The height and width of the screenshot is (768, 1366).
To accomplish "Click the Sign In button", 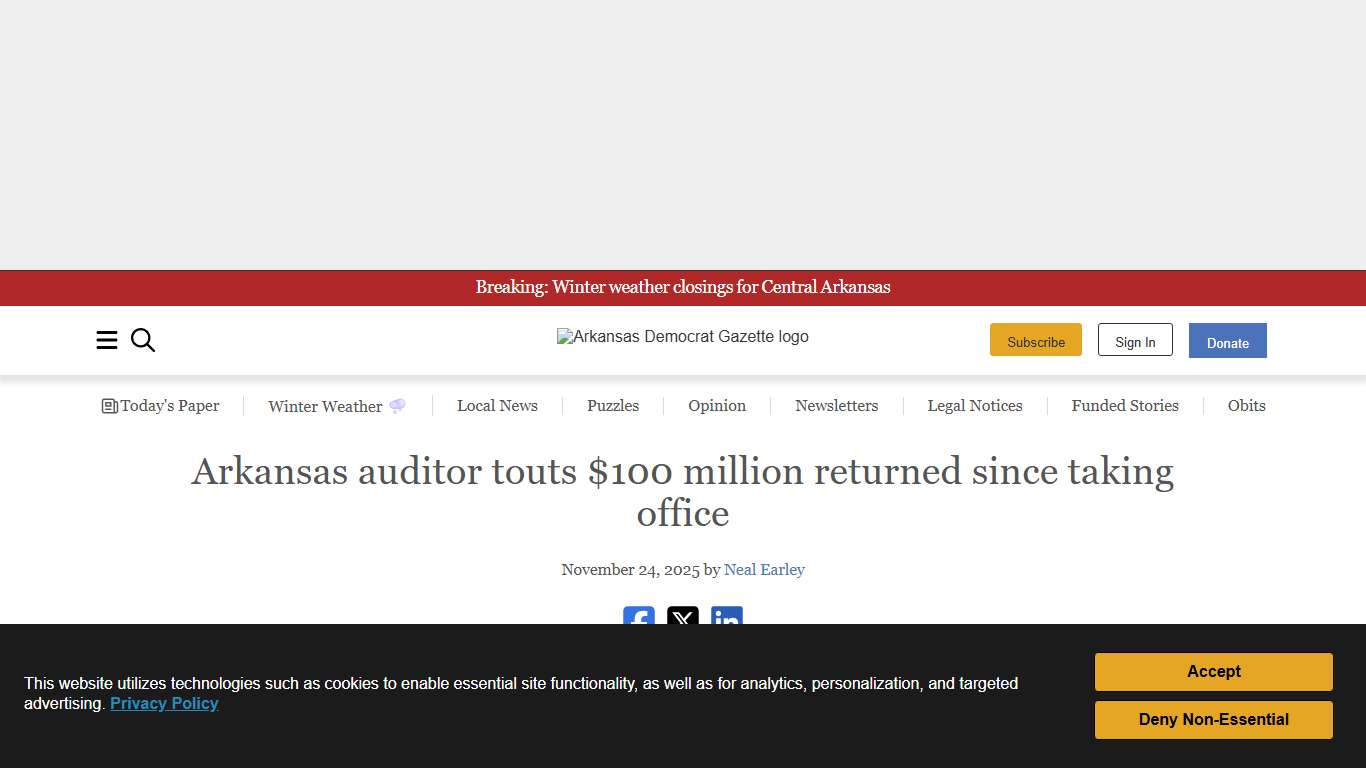I will point(1135,340).
